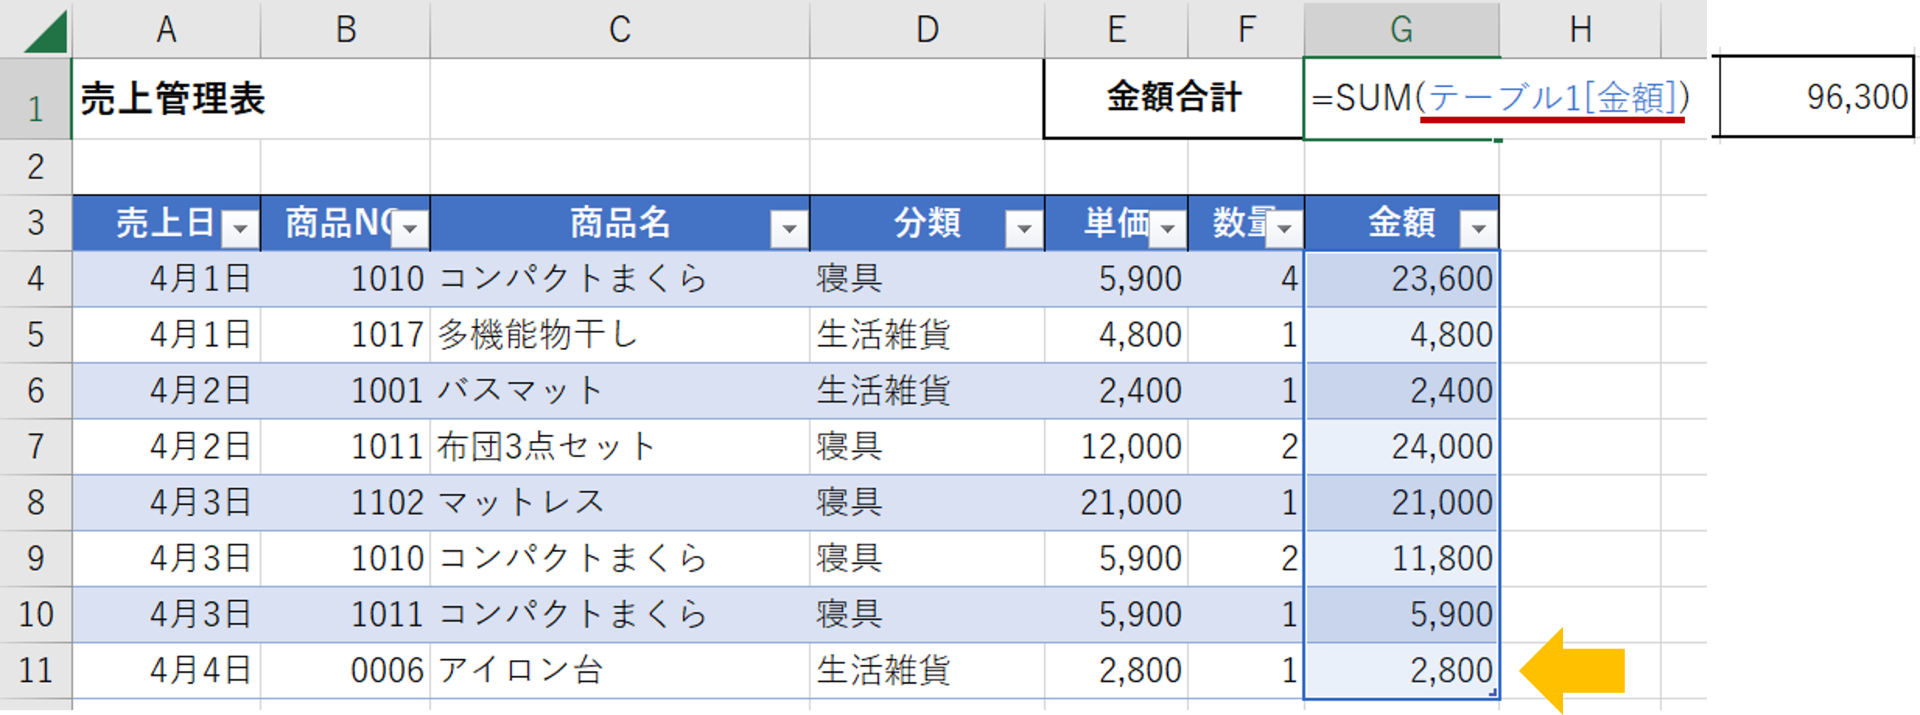Open the 単価 column filter dropdown

coord(1167,229)
